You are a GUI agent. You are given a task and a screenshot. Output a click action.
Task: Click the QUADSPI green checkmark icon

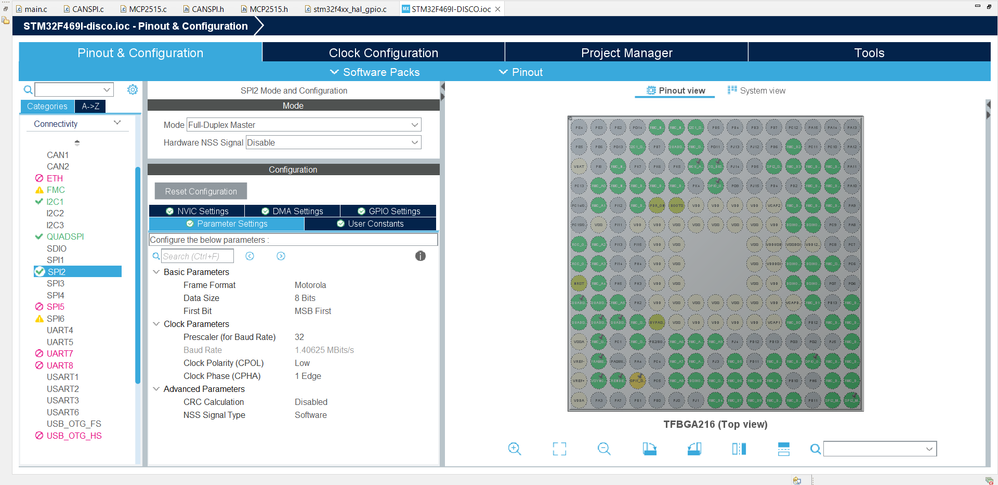39,236
